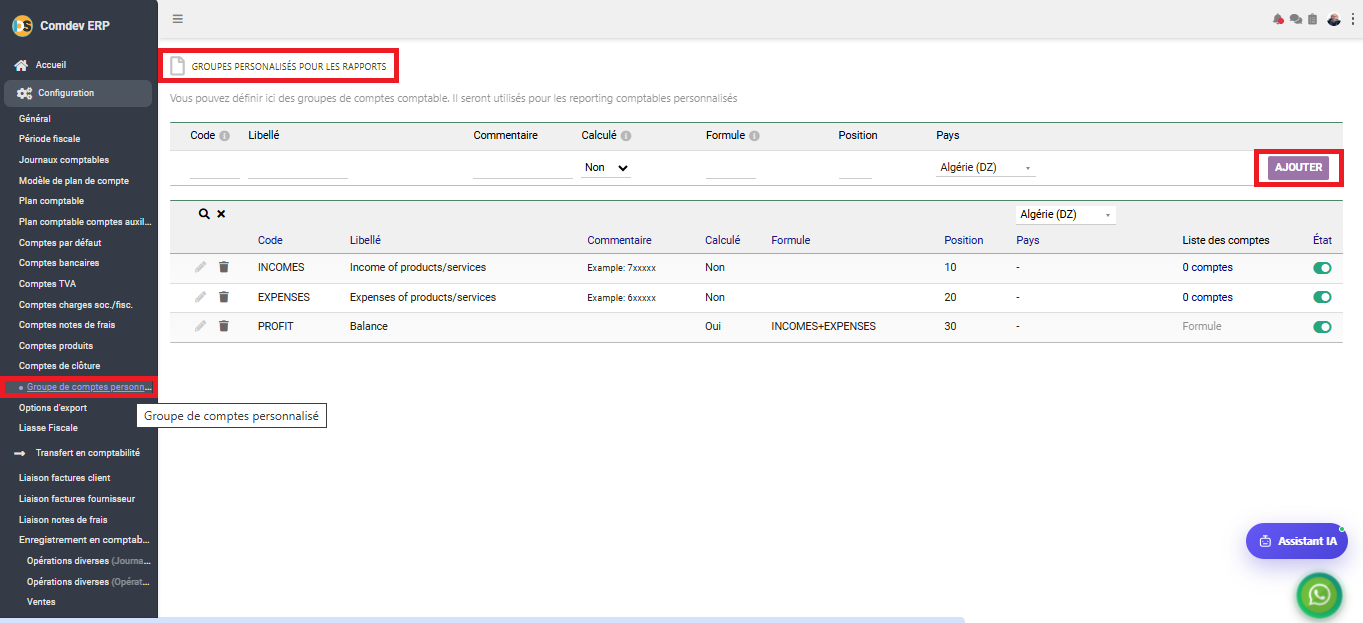Open Ventes menu item

pos(41,602)
